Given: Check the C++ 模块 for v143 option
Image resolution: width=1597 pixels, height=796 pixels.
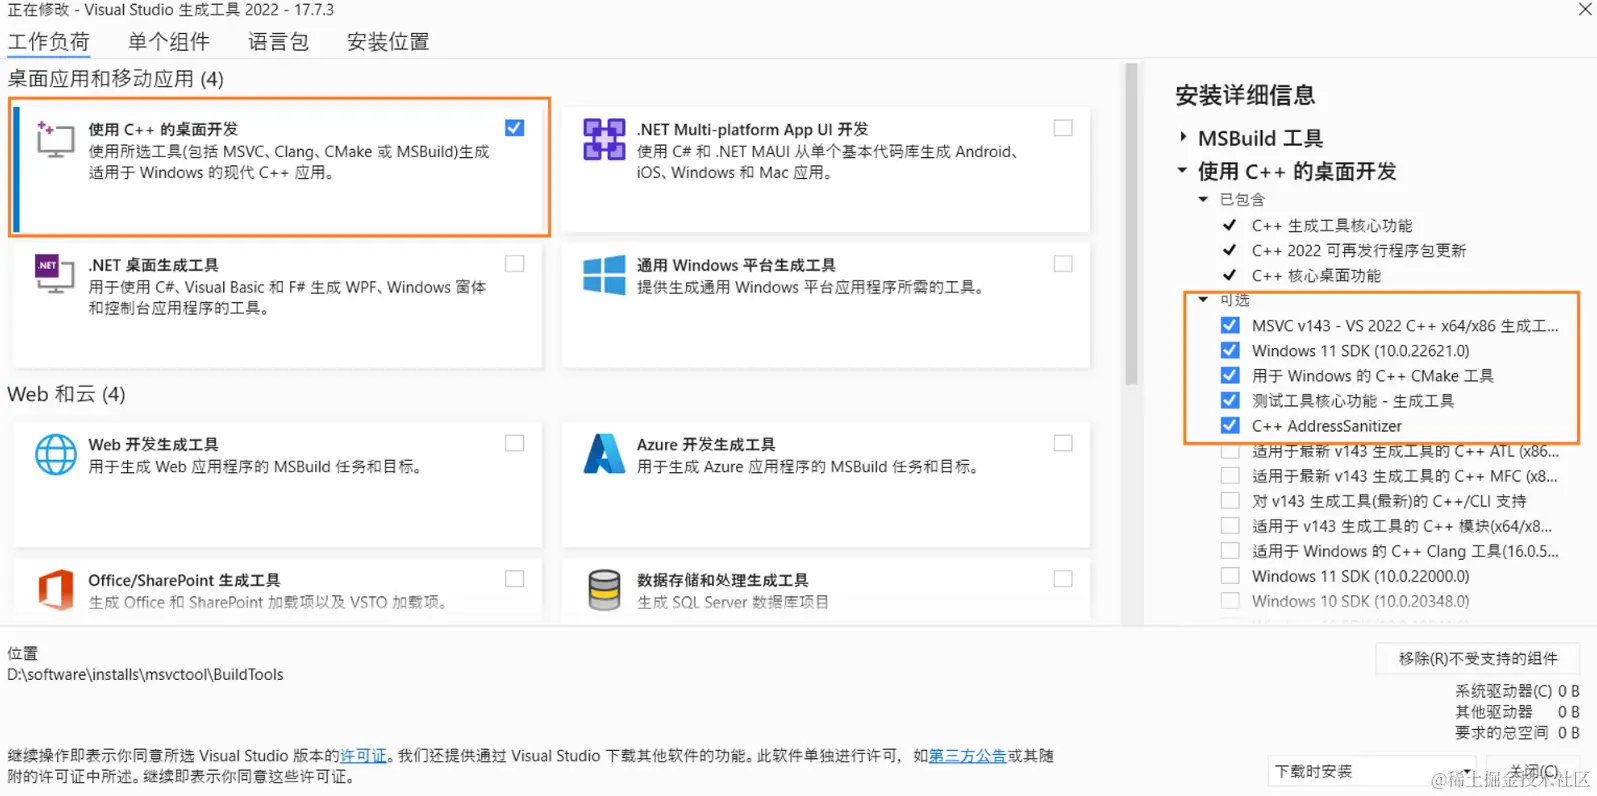Looking at the screenshot, I should click(1230, 526).
